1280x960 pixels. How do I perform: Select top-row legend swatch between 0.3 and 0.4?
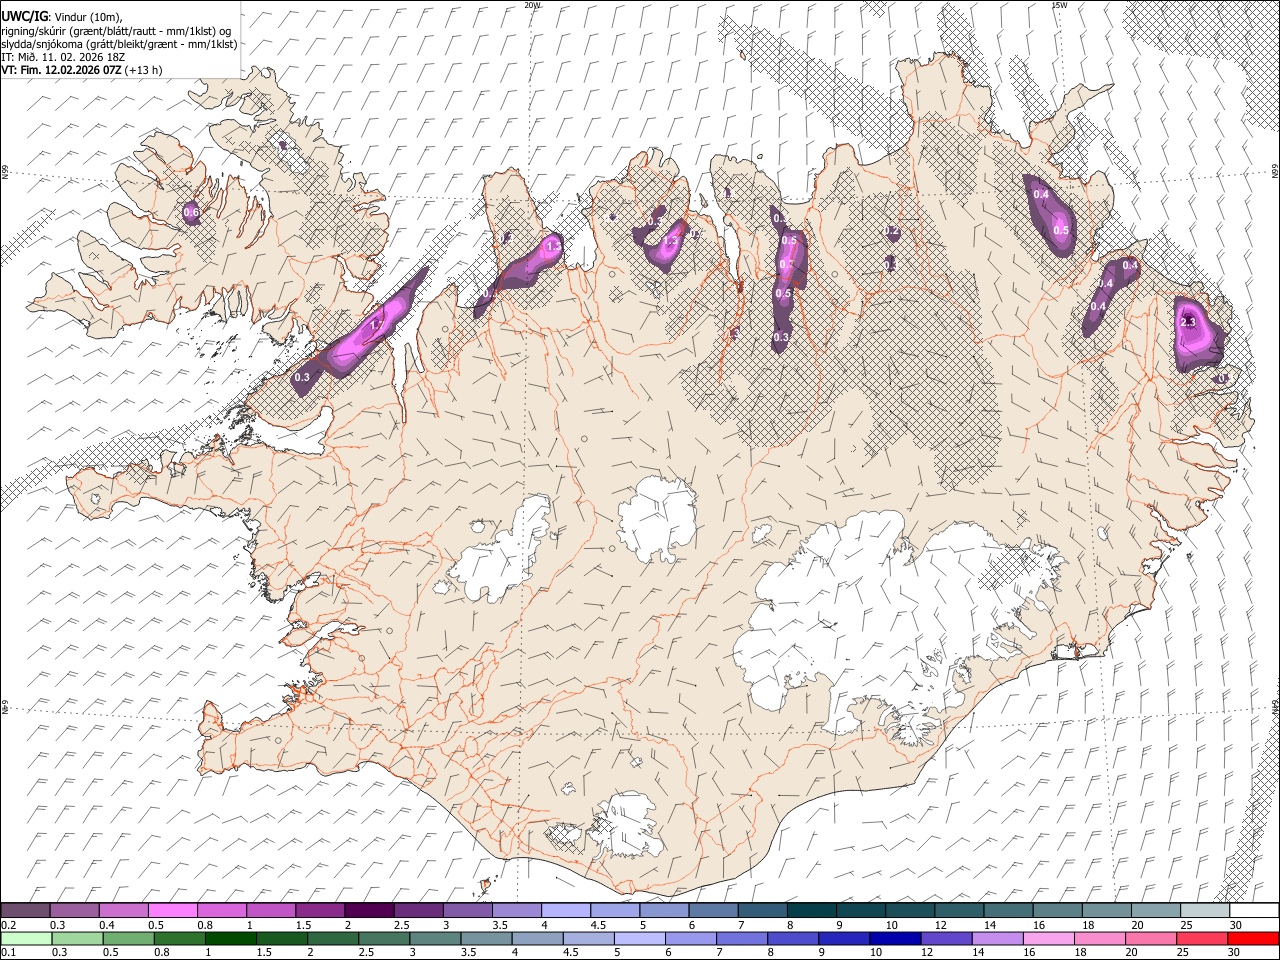click(x=74, y=910)
